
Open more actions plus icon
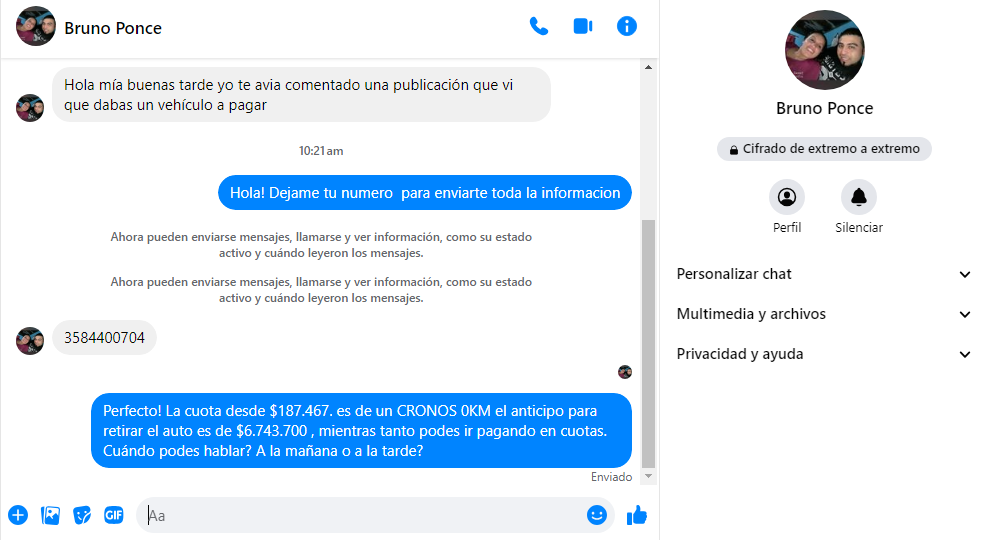tap(18, 515)
